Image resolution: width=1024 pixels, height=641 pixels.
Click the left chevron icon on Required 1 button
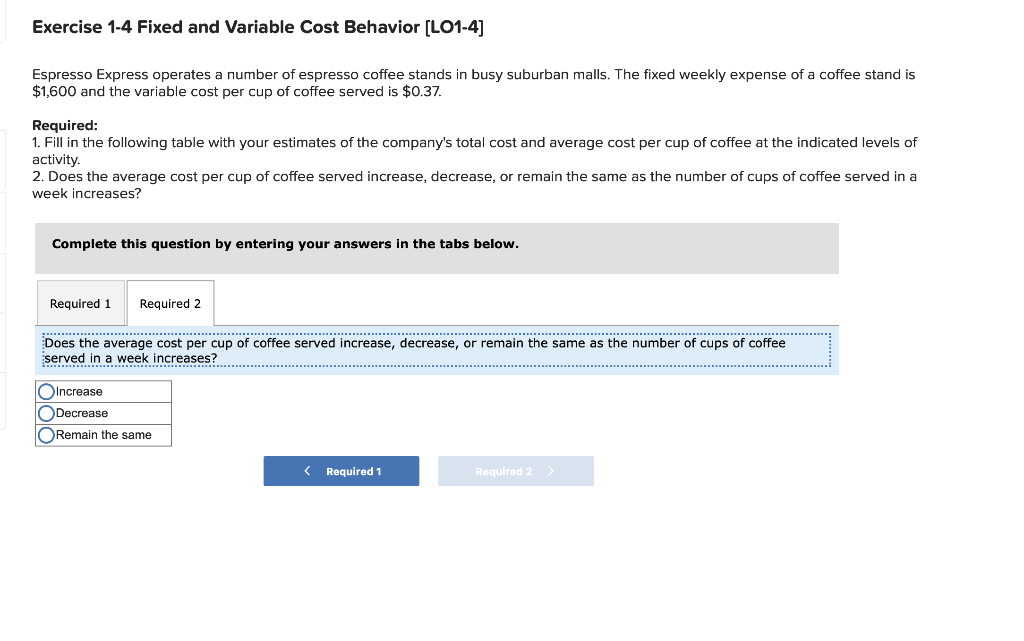307,470
